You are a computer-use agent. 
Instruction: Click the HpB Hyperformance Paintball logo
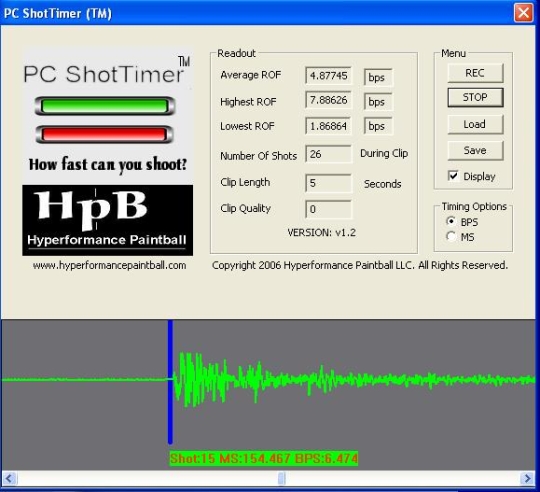(107, 220)
